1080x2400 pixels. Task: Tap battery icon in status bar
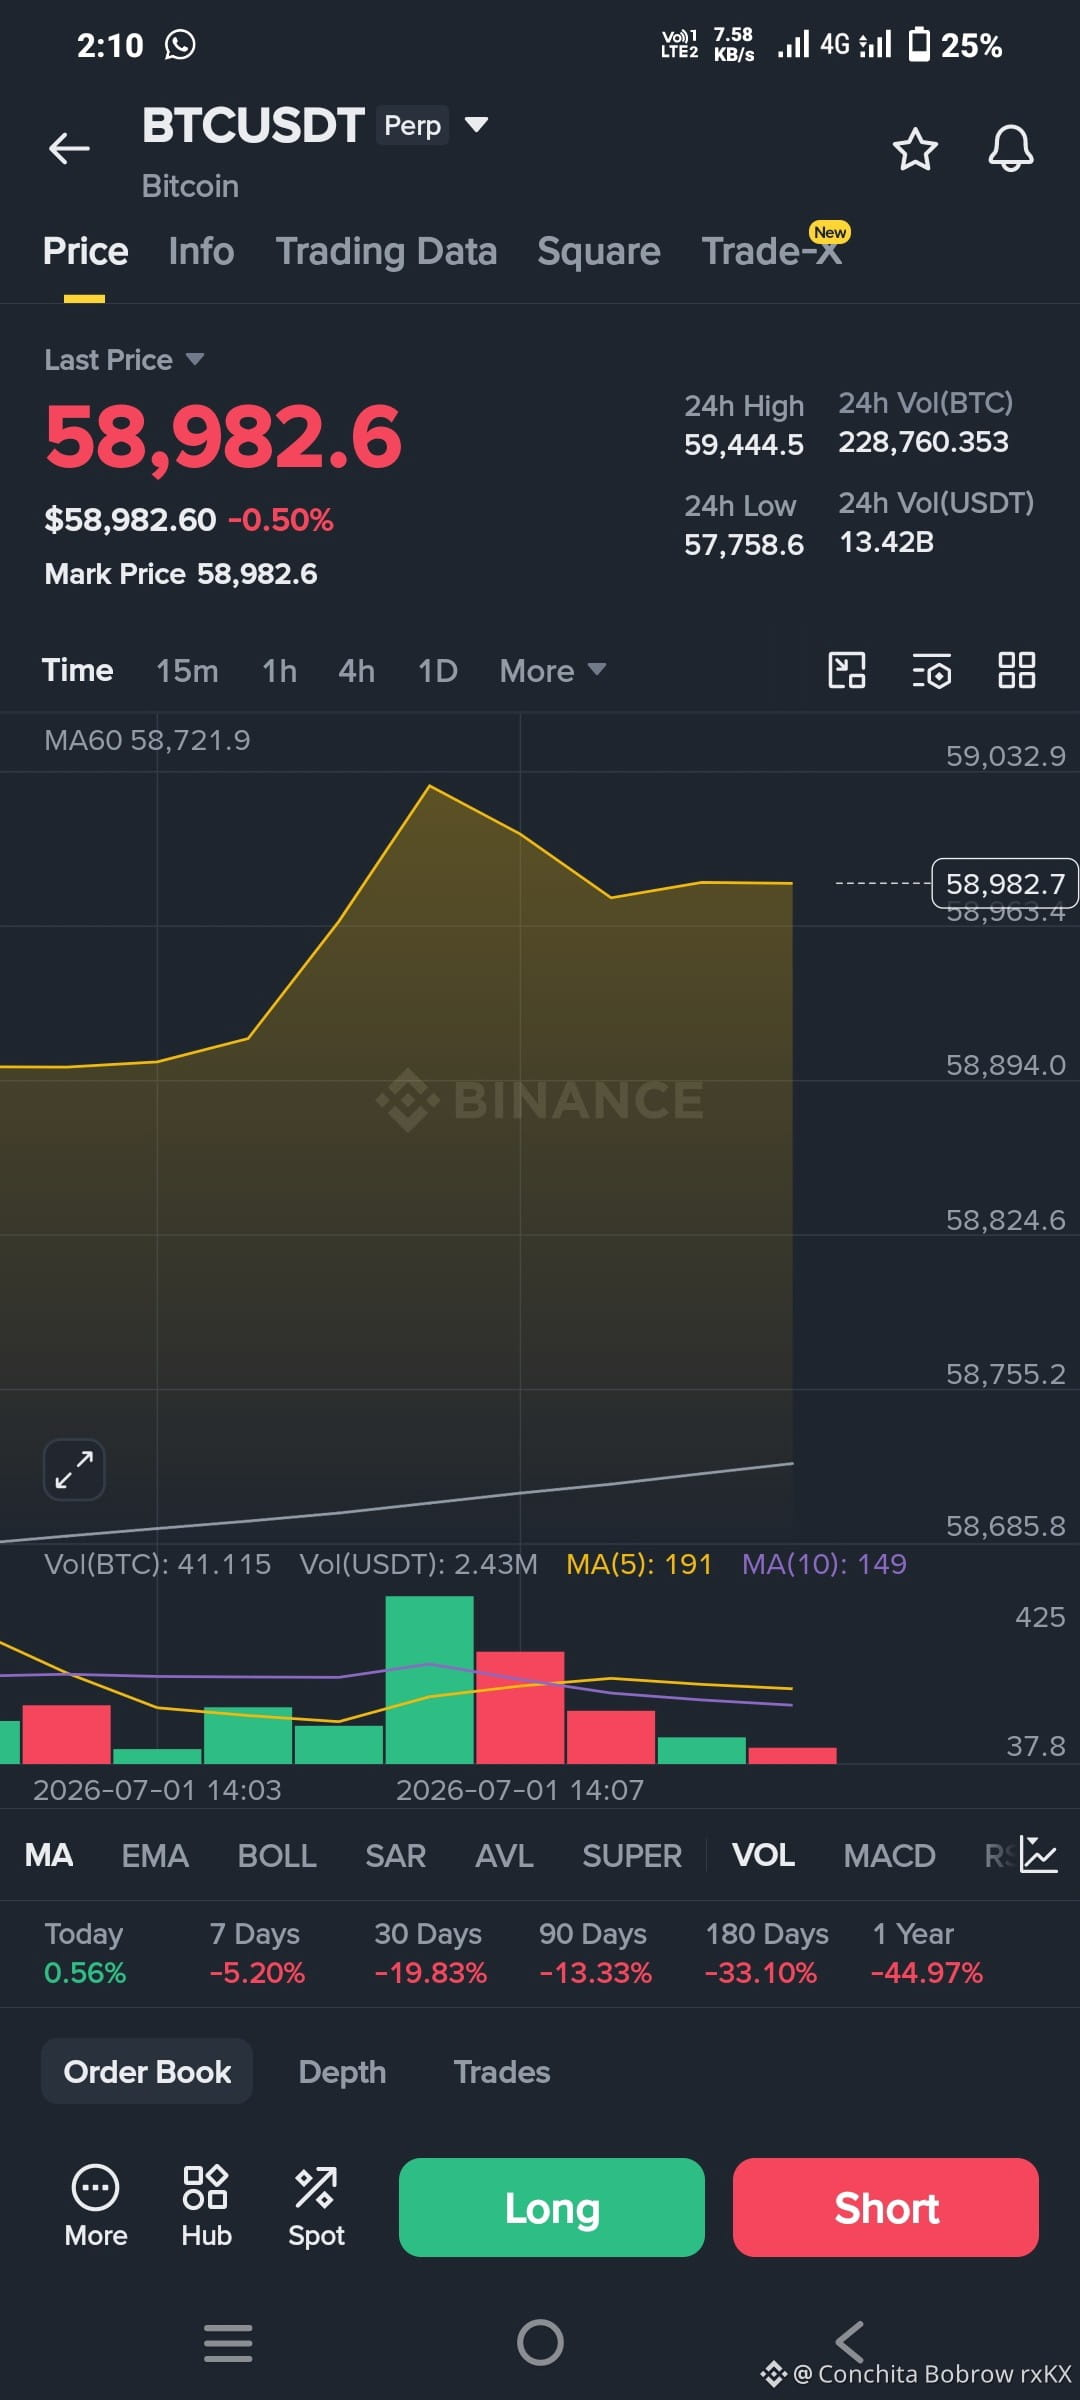tap(919, 45)
